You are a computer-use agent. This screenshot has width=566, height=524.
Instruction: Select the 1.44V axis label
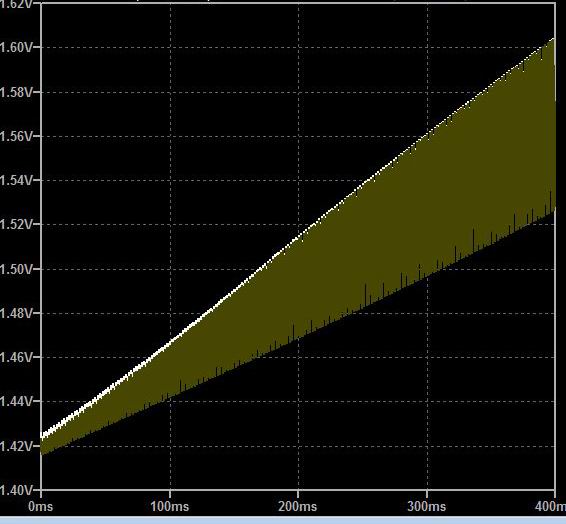(16, 401)
